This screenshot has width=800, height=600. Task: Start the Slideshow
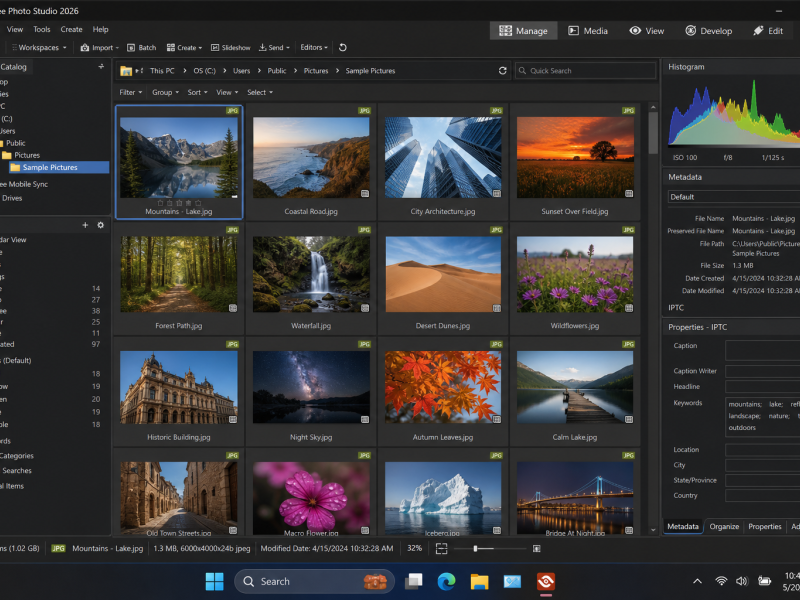(231, 47)
